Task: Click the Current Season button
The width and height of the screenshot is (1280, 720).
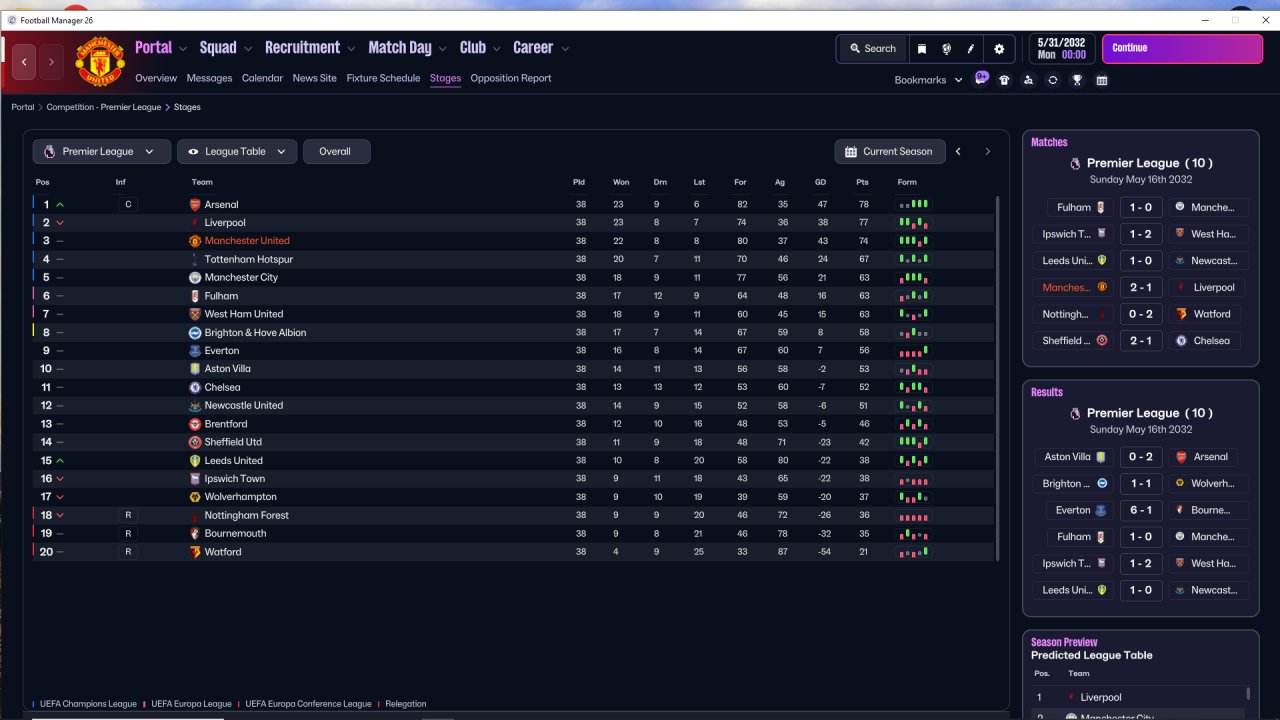Action: (x=889, y=152)
